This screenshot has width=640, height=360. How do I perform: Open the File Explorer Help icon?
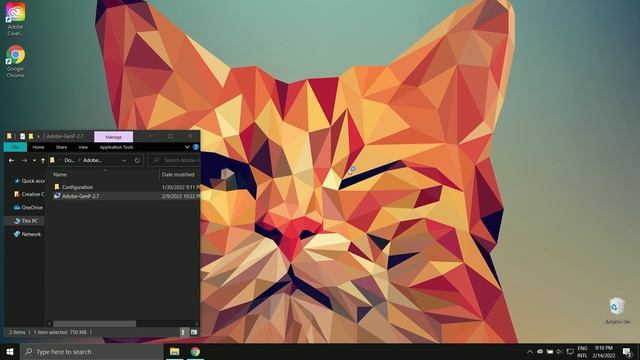[x=196, y=147]
